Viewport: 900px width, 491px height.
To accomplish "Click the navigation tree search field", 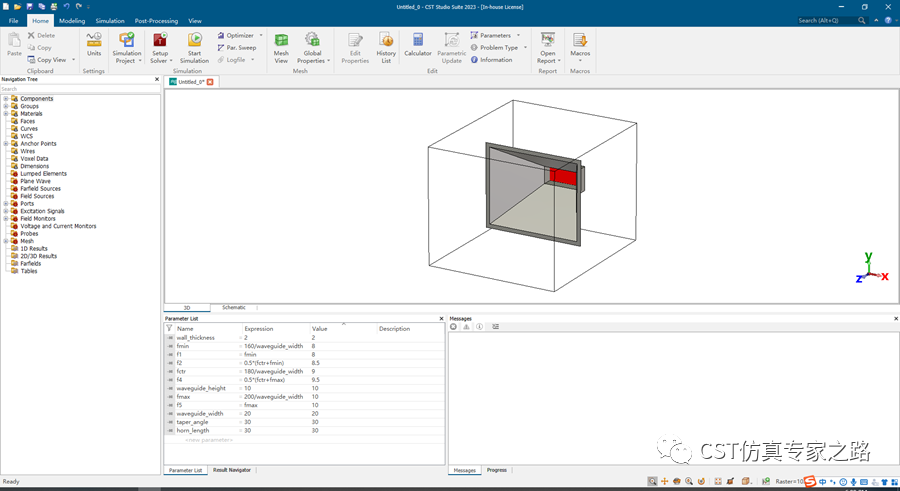I will tap(80, 89).
